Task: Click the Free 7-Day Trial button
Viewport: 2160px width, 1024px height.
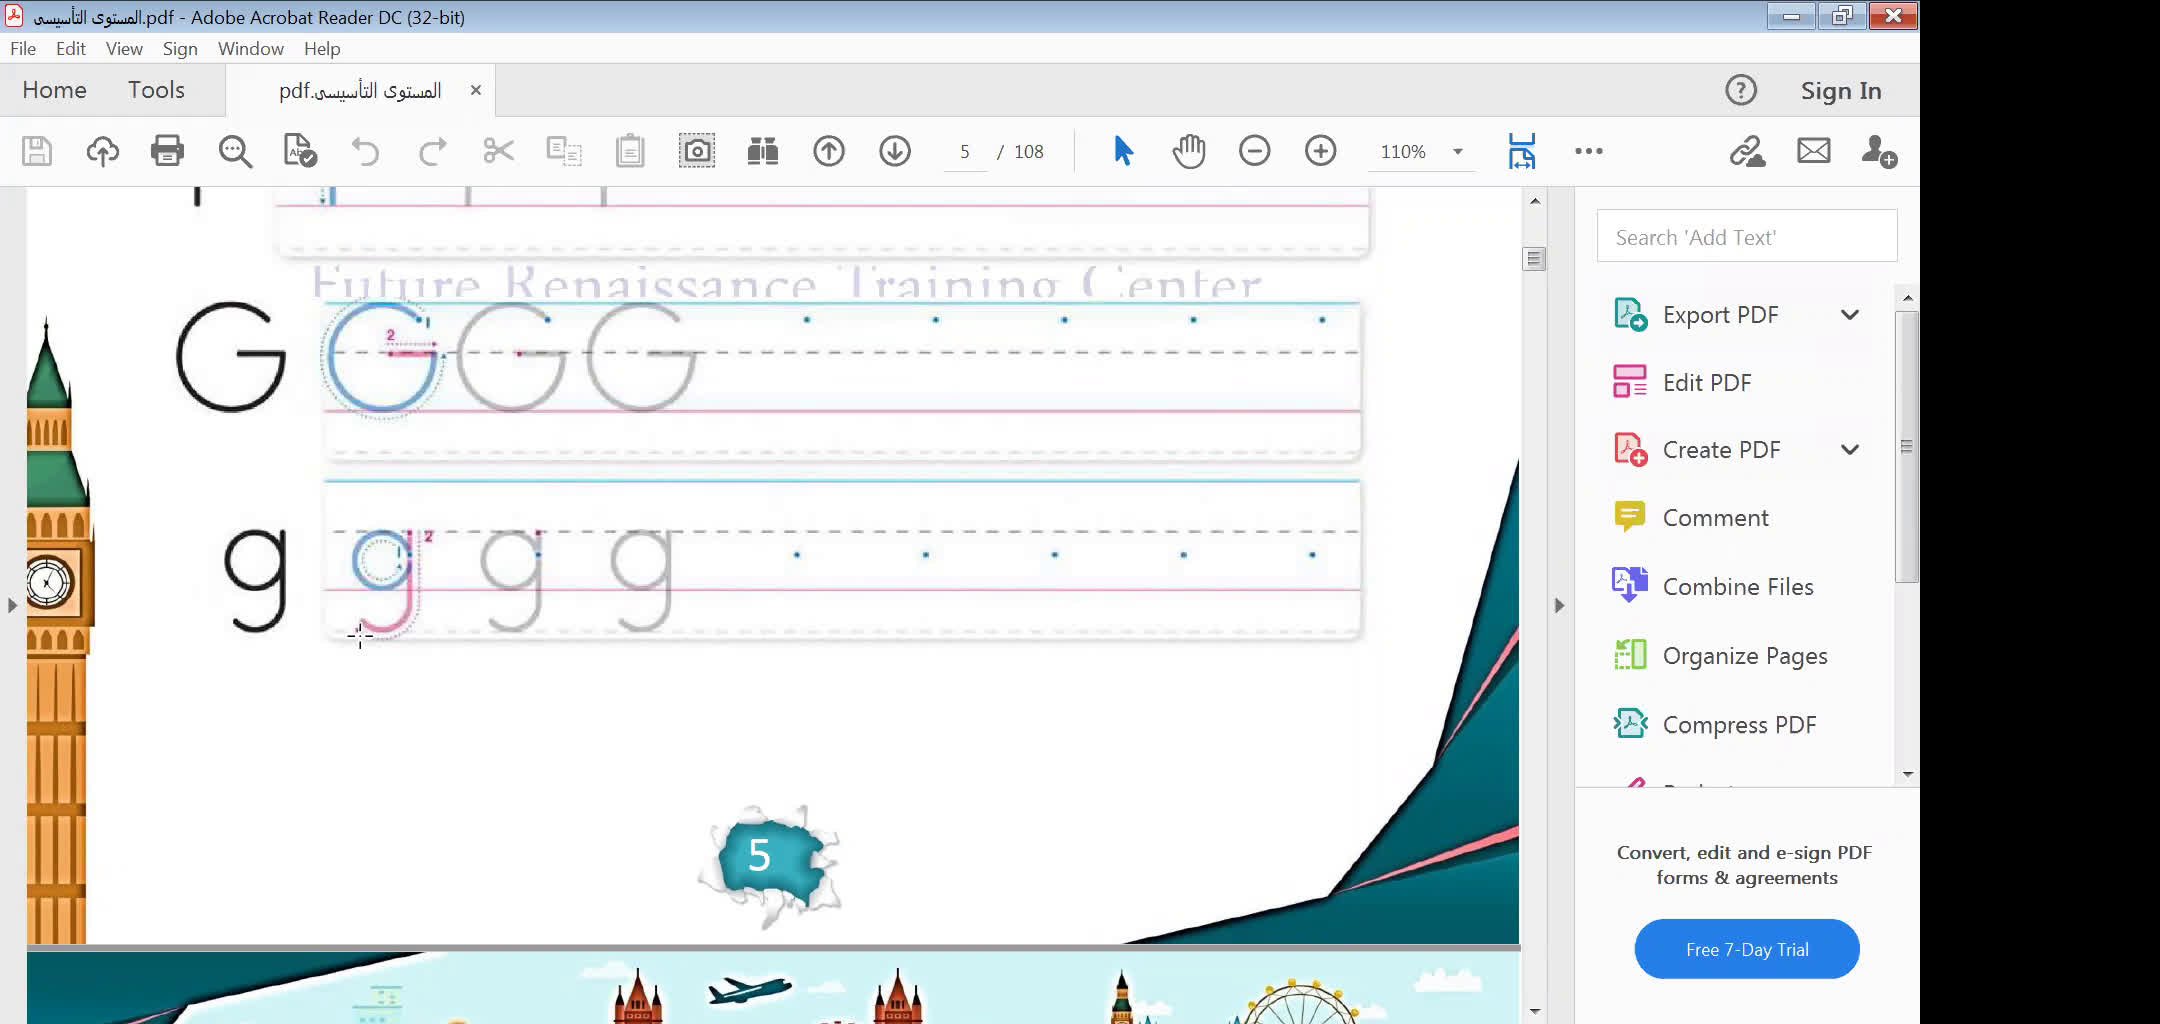Action: point(1746,949)
